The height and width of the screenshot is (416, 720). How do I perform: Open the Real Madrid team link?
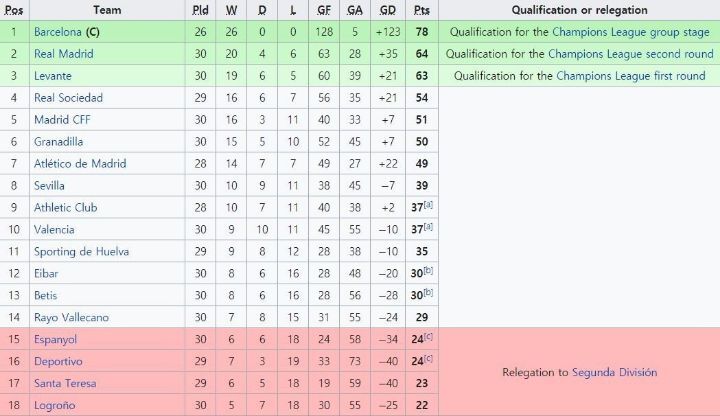click(63, 54)
